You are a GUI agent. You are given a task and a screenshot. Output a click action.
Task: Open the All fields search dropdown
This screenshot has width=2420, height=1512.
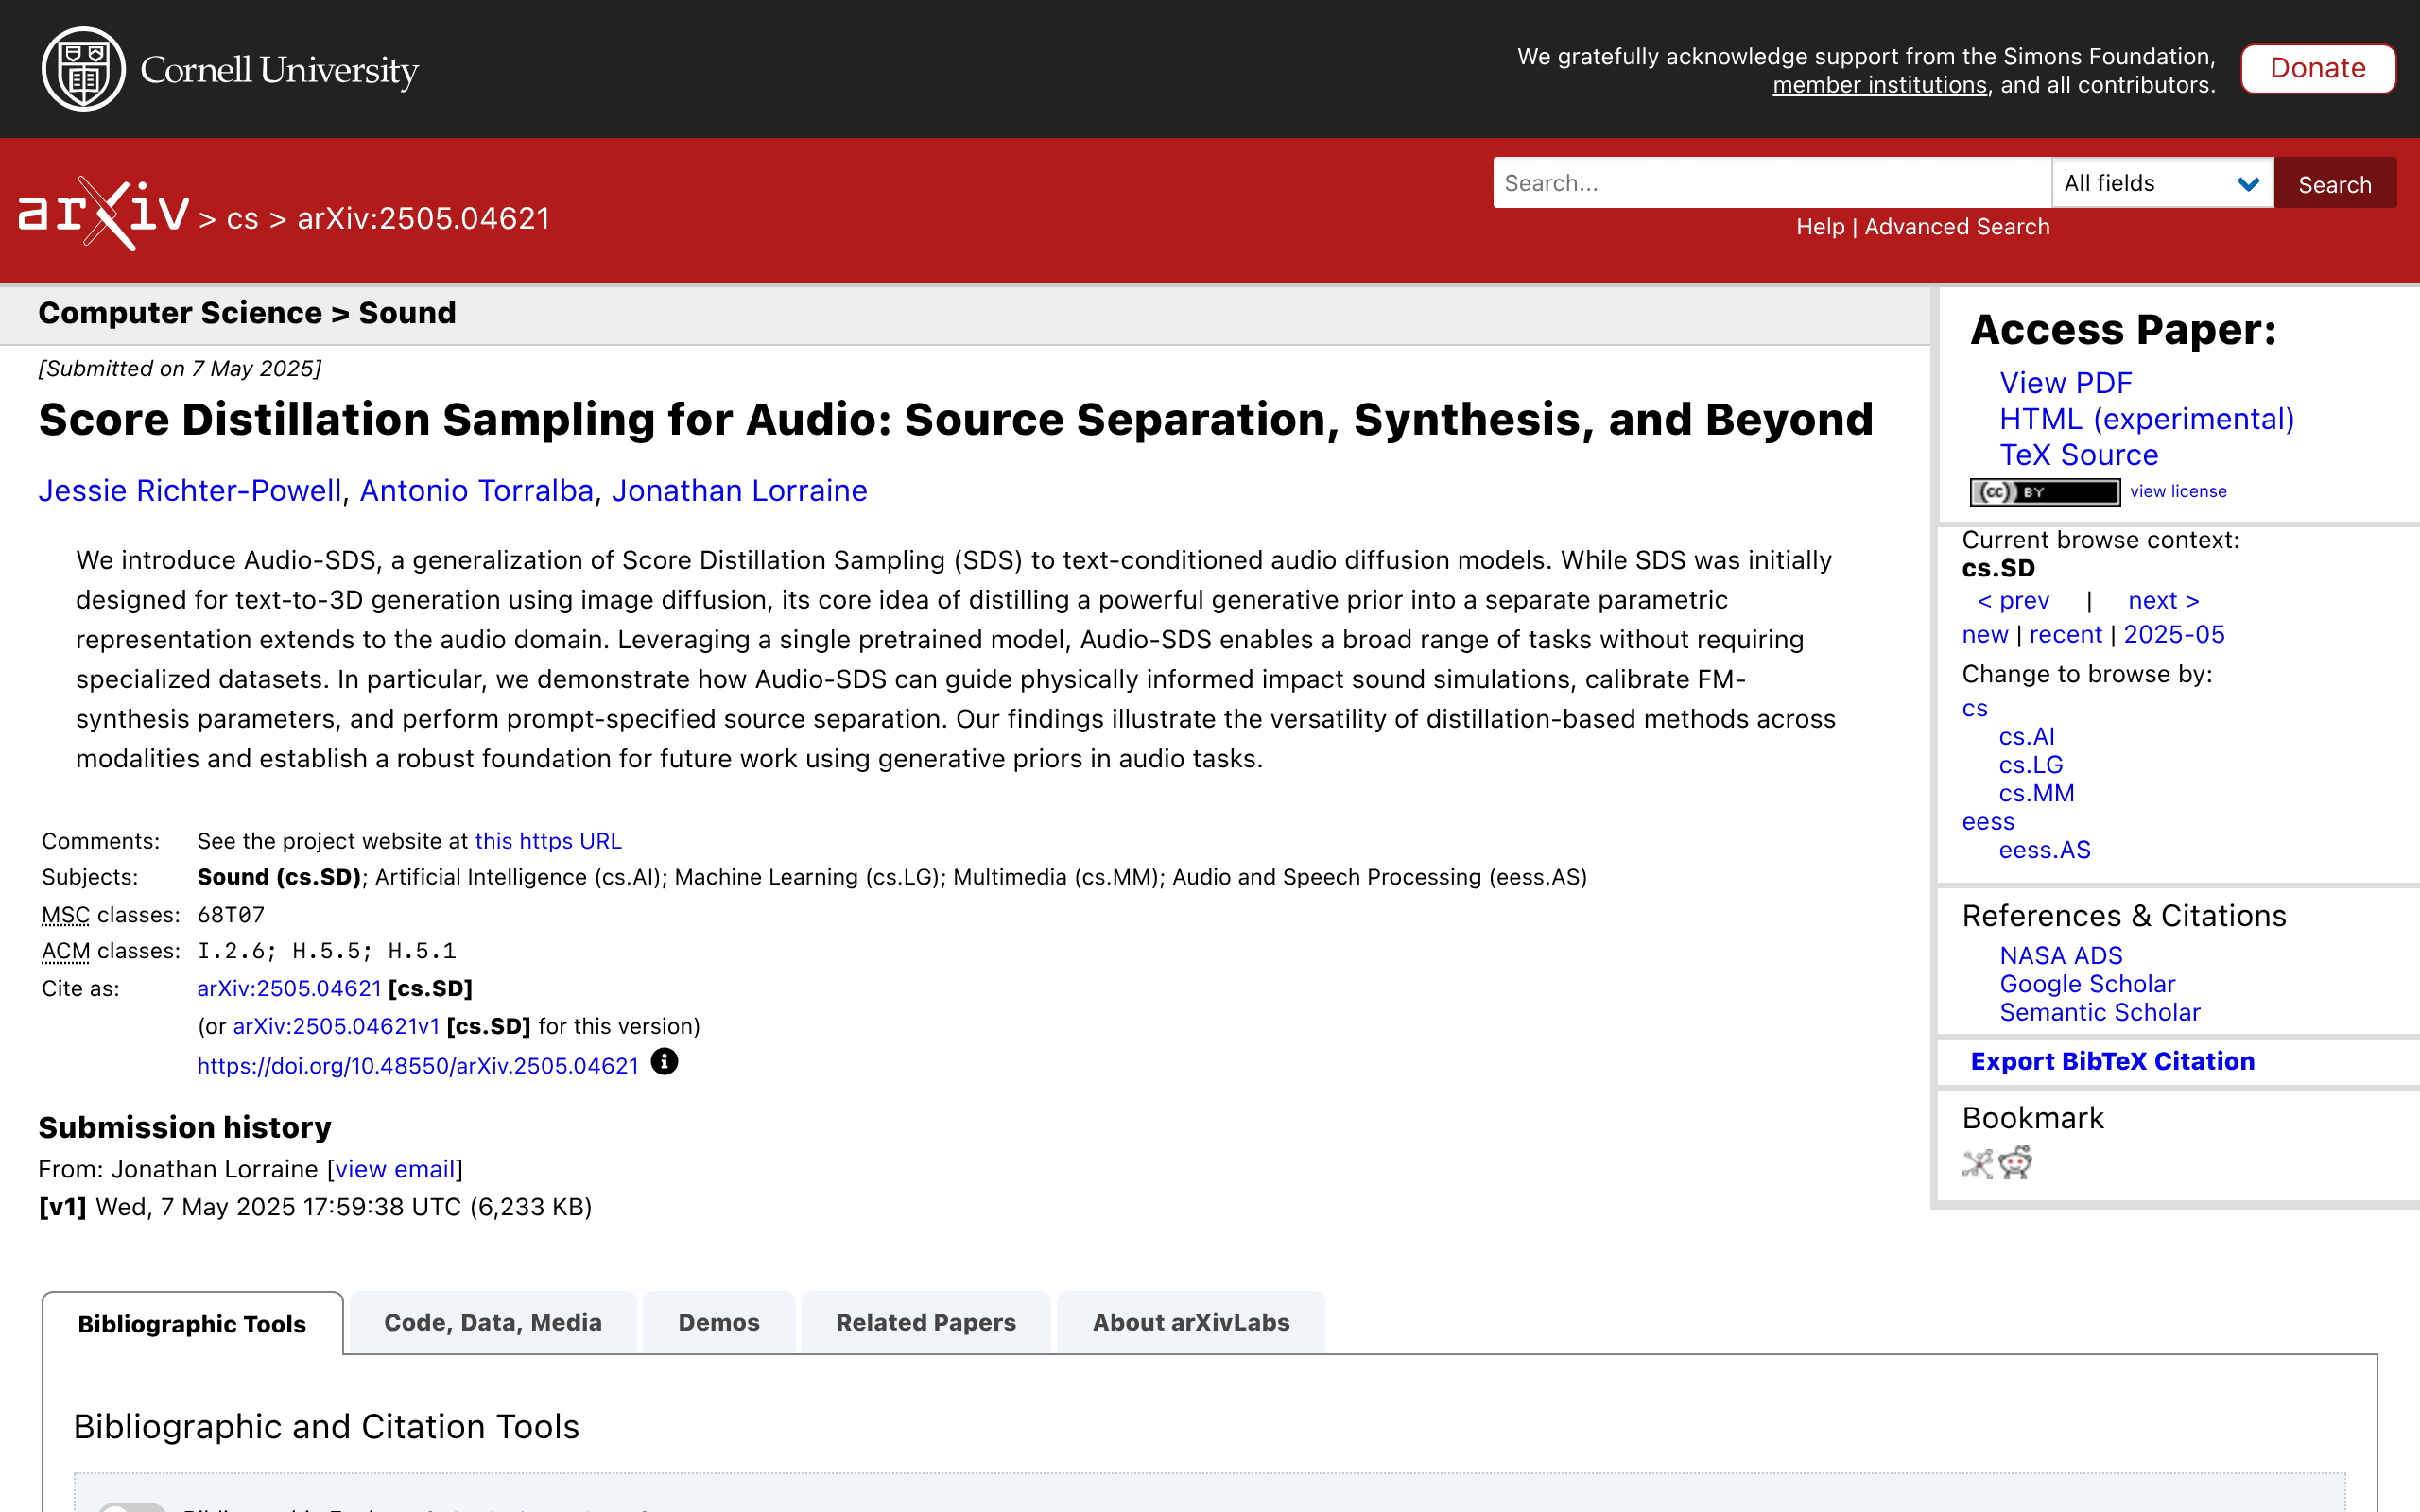(x=2161, y=183)
